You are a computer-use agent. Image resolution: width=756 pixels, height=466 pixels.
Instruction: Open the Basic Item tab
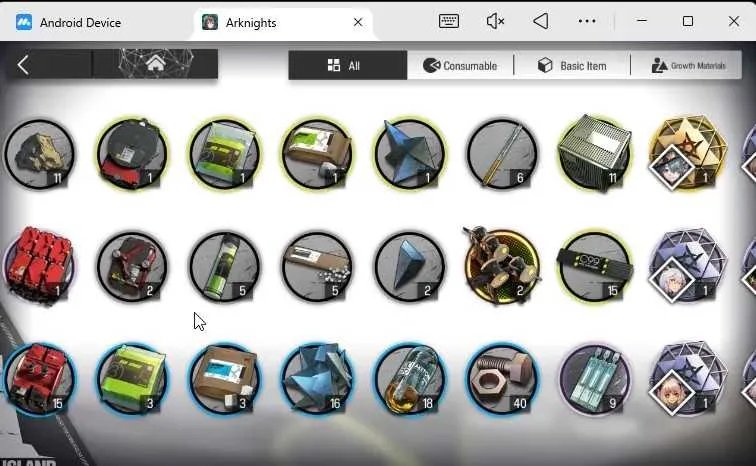click(x=572, y=66)
